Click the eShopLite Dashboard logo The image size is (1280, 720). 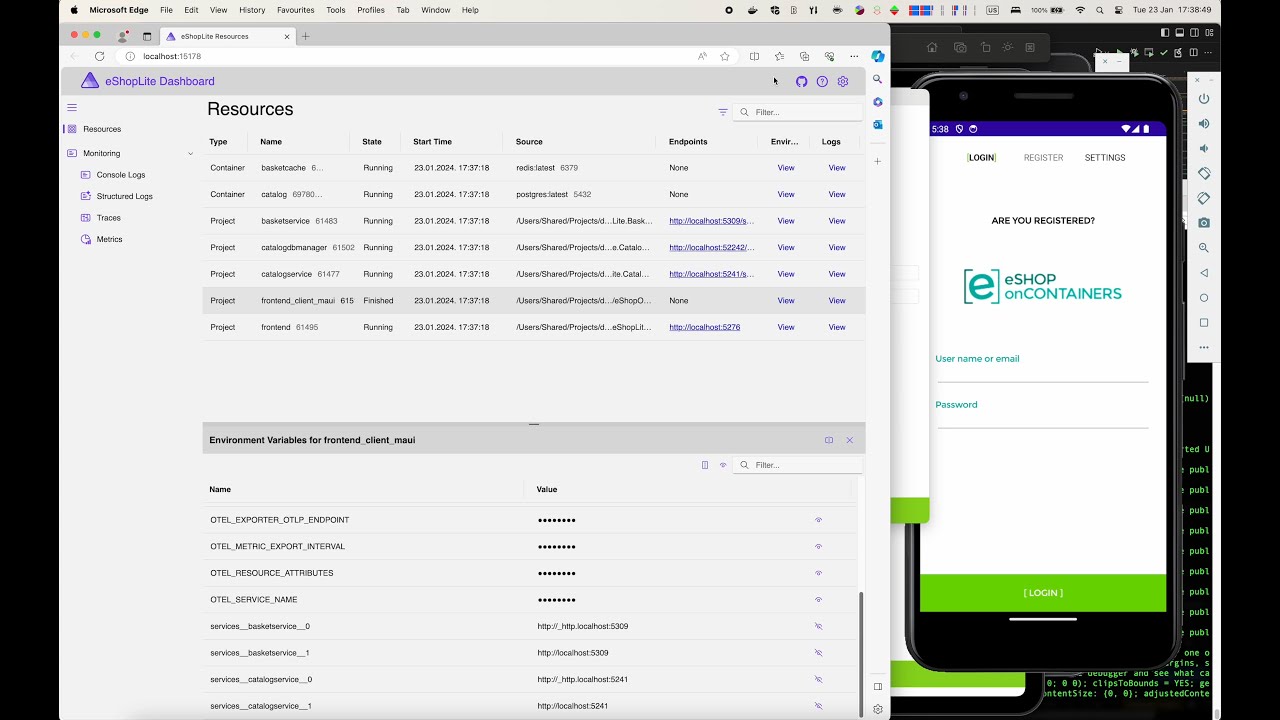click(x=90, y=81)
